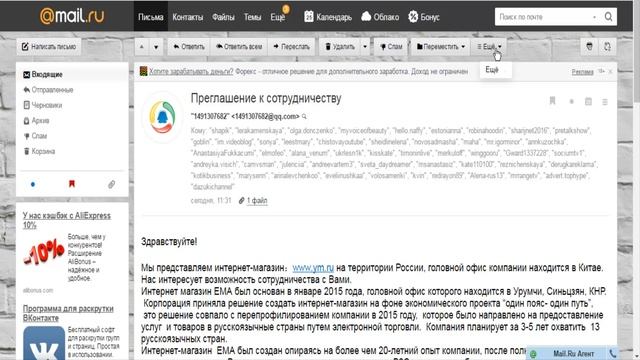Open the Mail.ru logo home page
The image size is (640, 360).
click(72, 16)
